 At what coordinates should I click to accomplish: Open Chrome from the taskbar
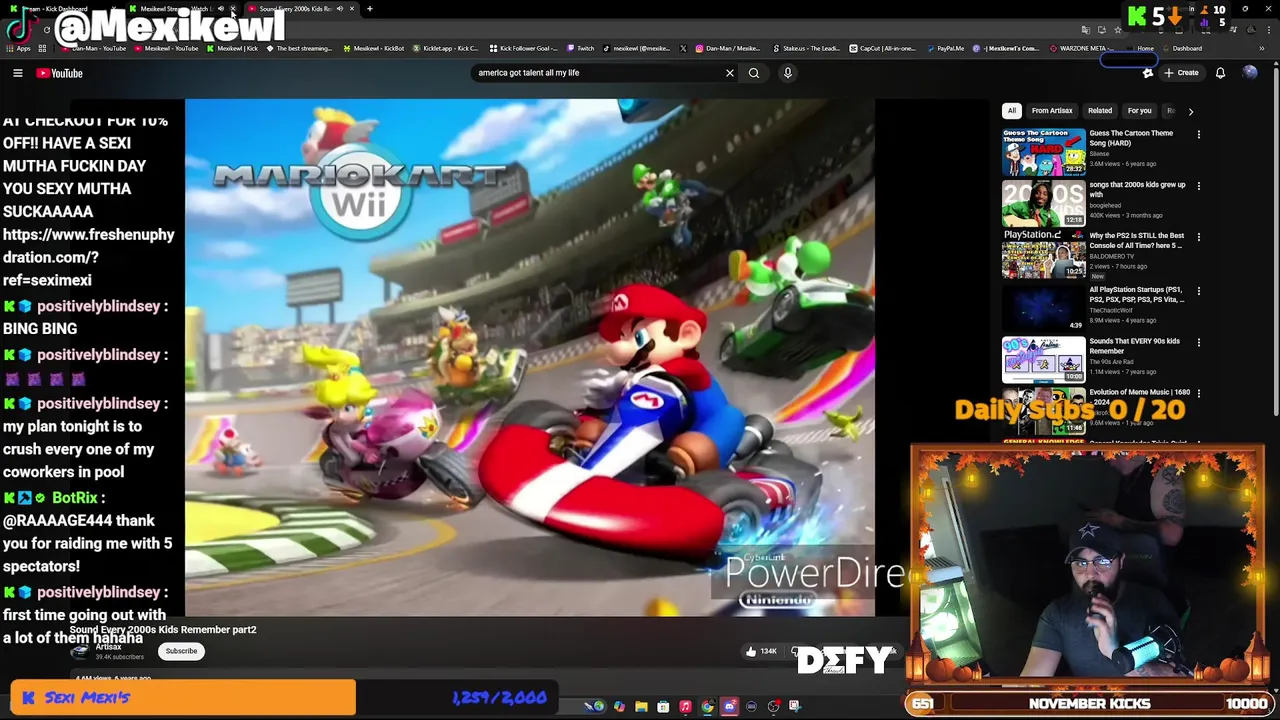click(707, 707)
